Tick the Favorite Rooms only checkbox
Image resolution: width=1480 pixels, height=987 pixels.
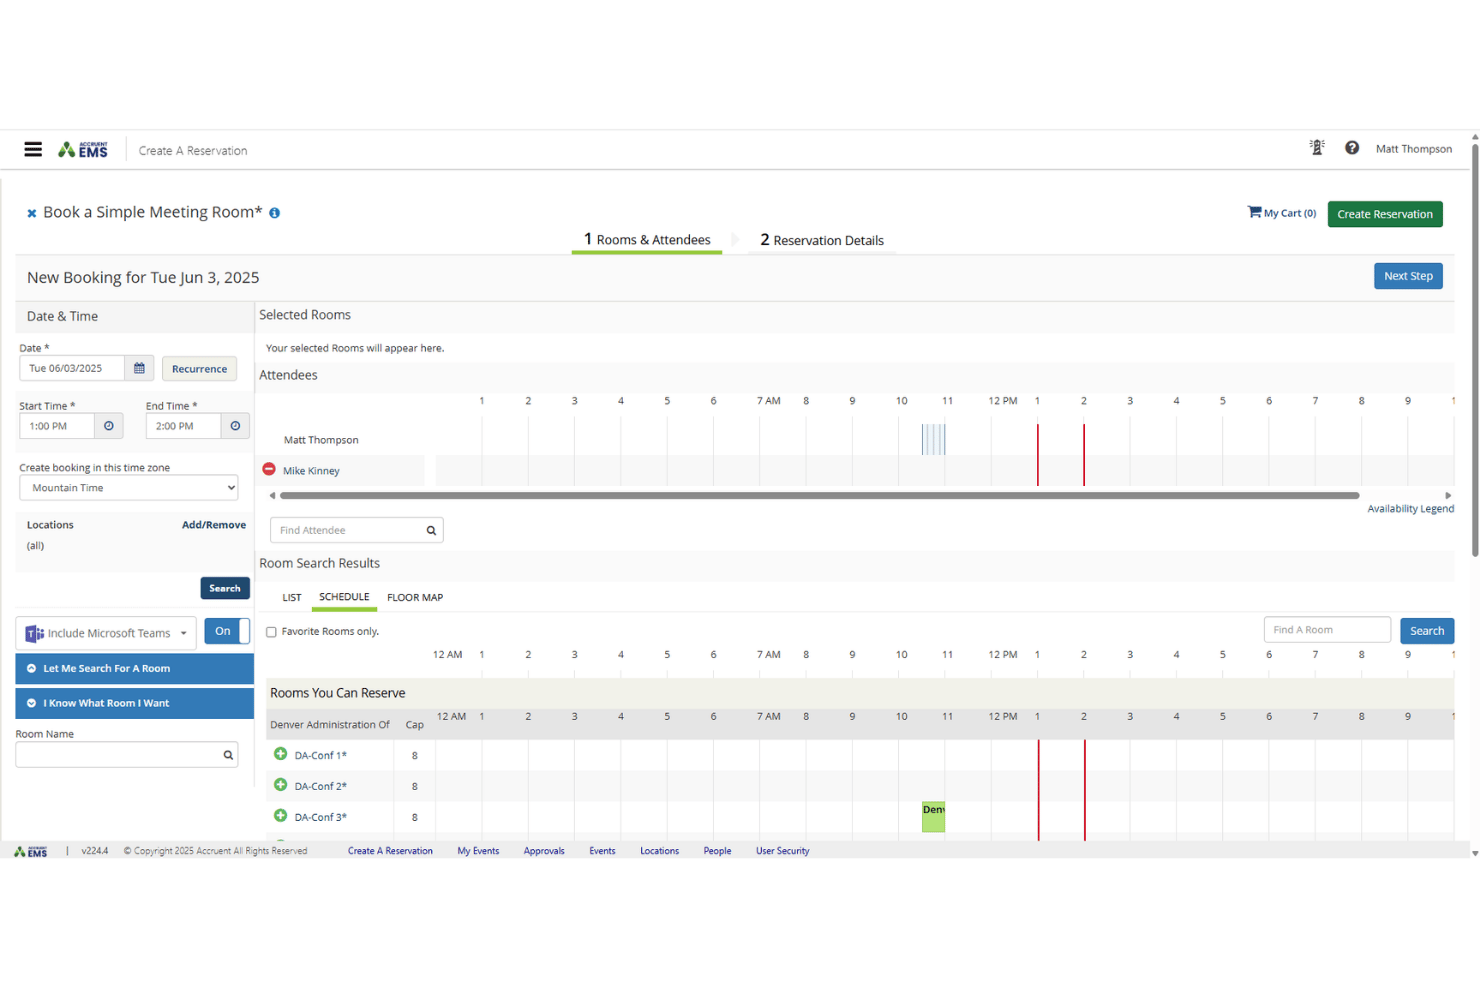coord(271,632)
